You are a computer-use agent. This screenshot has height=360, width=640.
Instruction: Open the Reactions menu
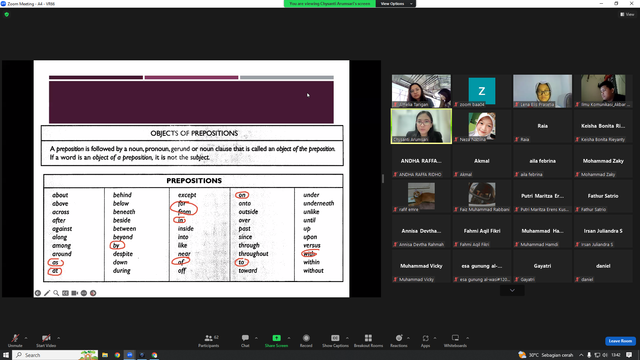tap(398, 340)
